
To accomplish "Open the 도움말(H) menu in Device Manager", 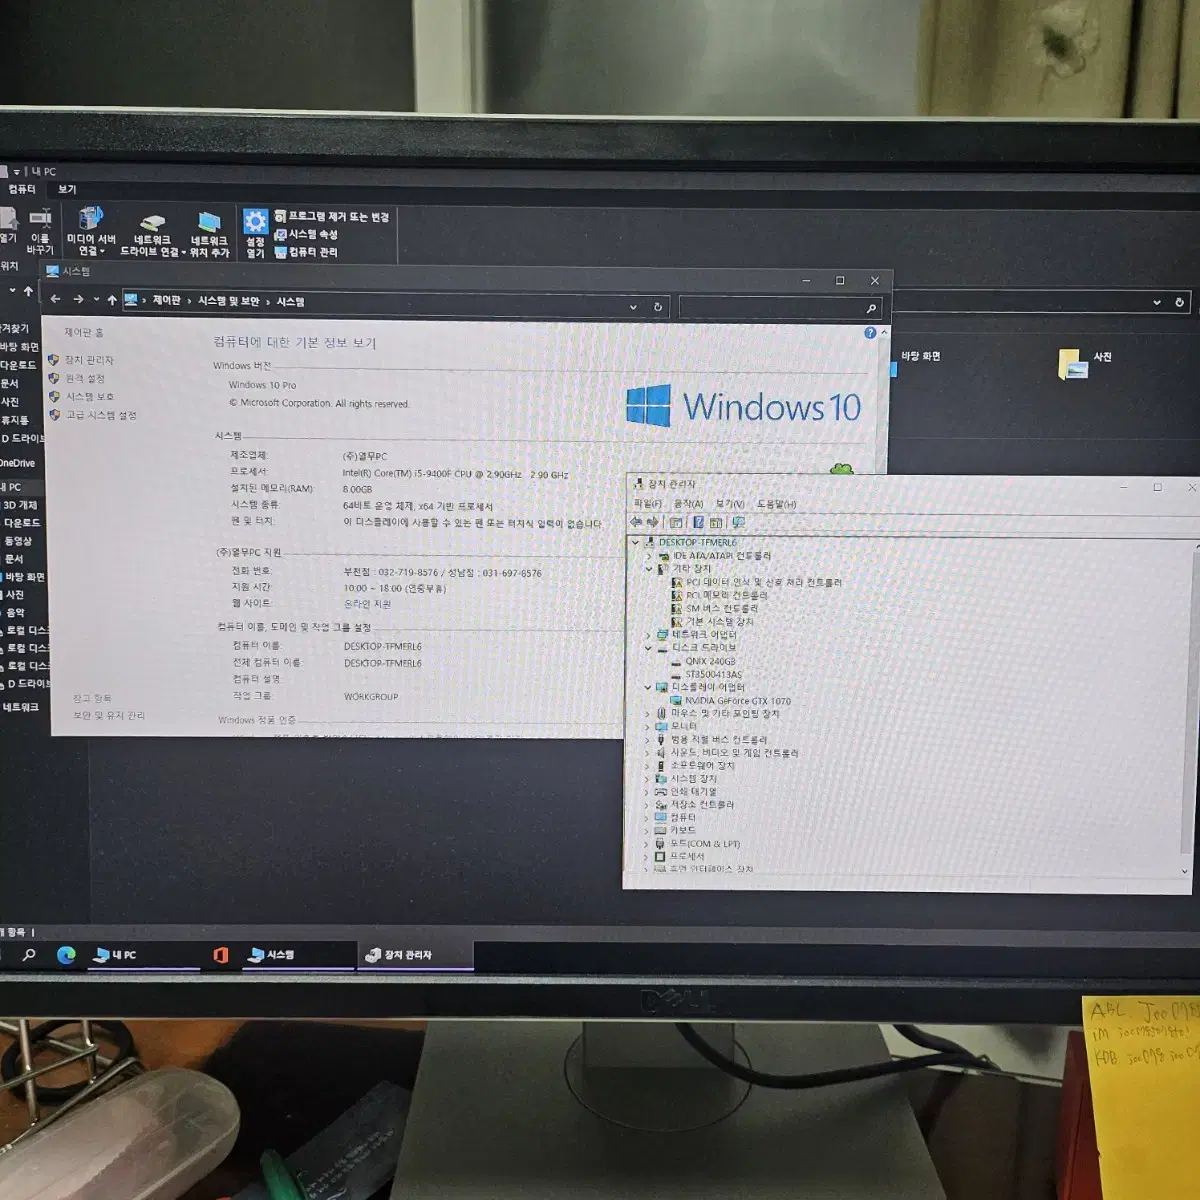I will click(777, 504).
